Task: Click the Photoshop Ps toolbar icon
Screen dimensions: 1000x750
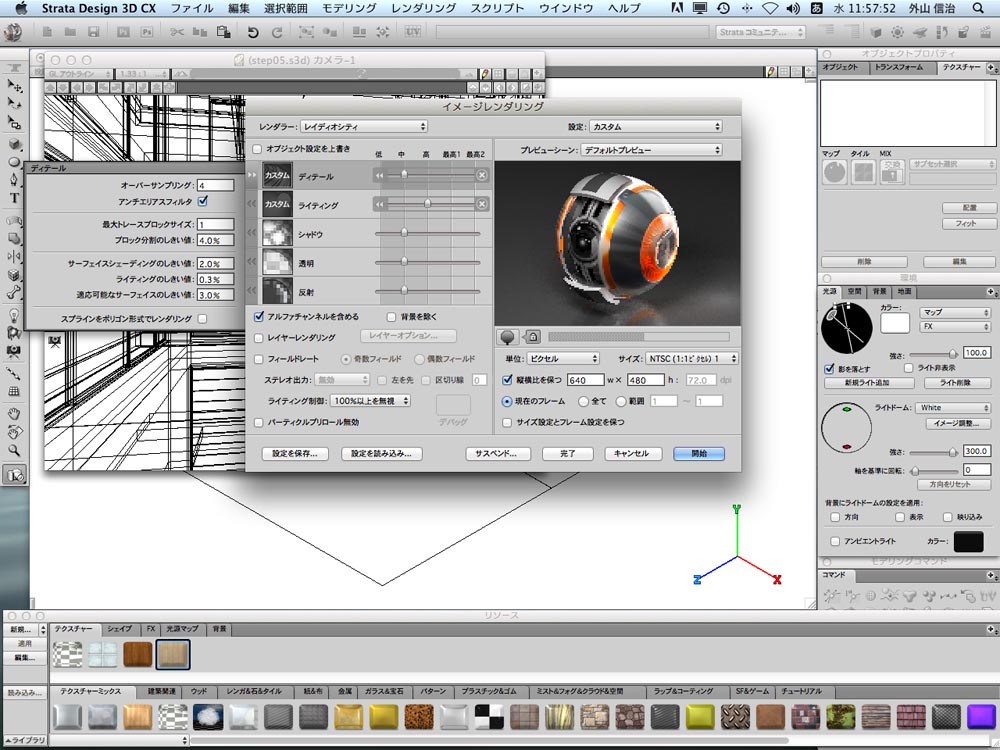Action: tap(147, 32)
